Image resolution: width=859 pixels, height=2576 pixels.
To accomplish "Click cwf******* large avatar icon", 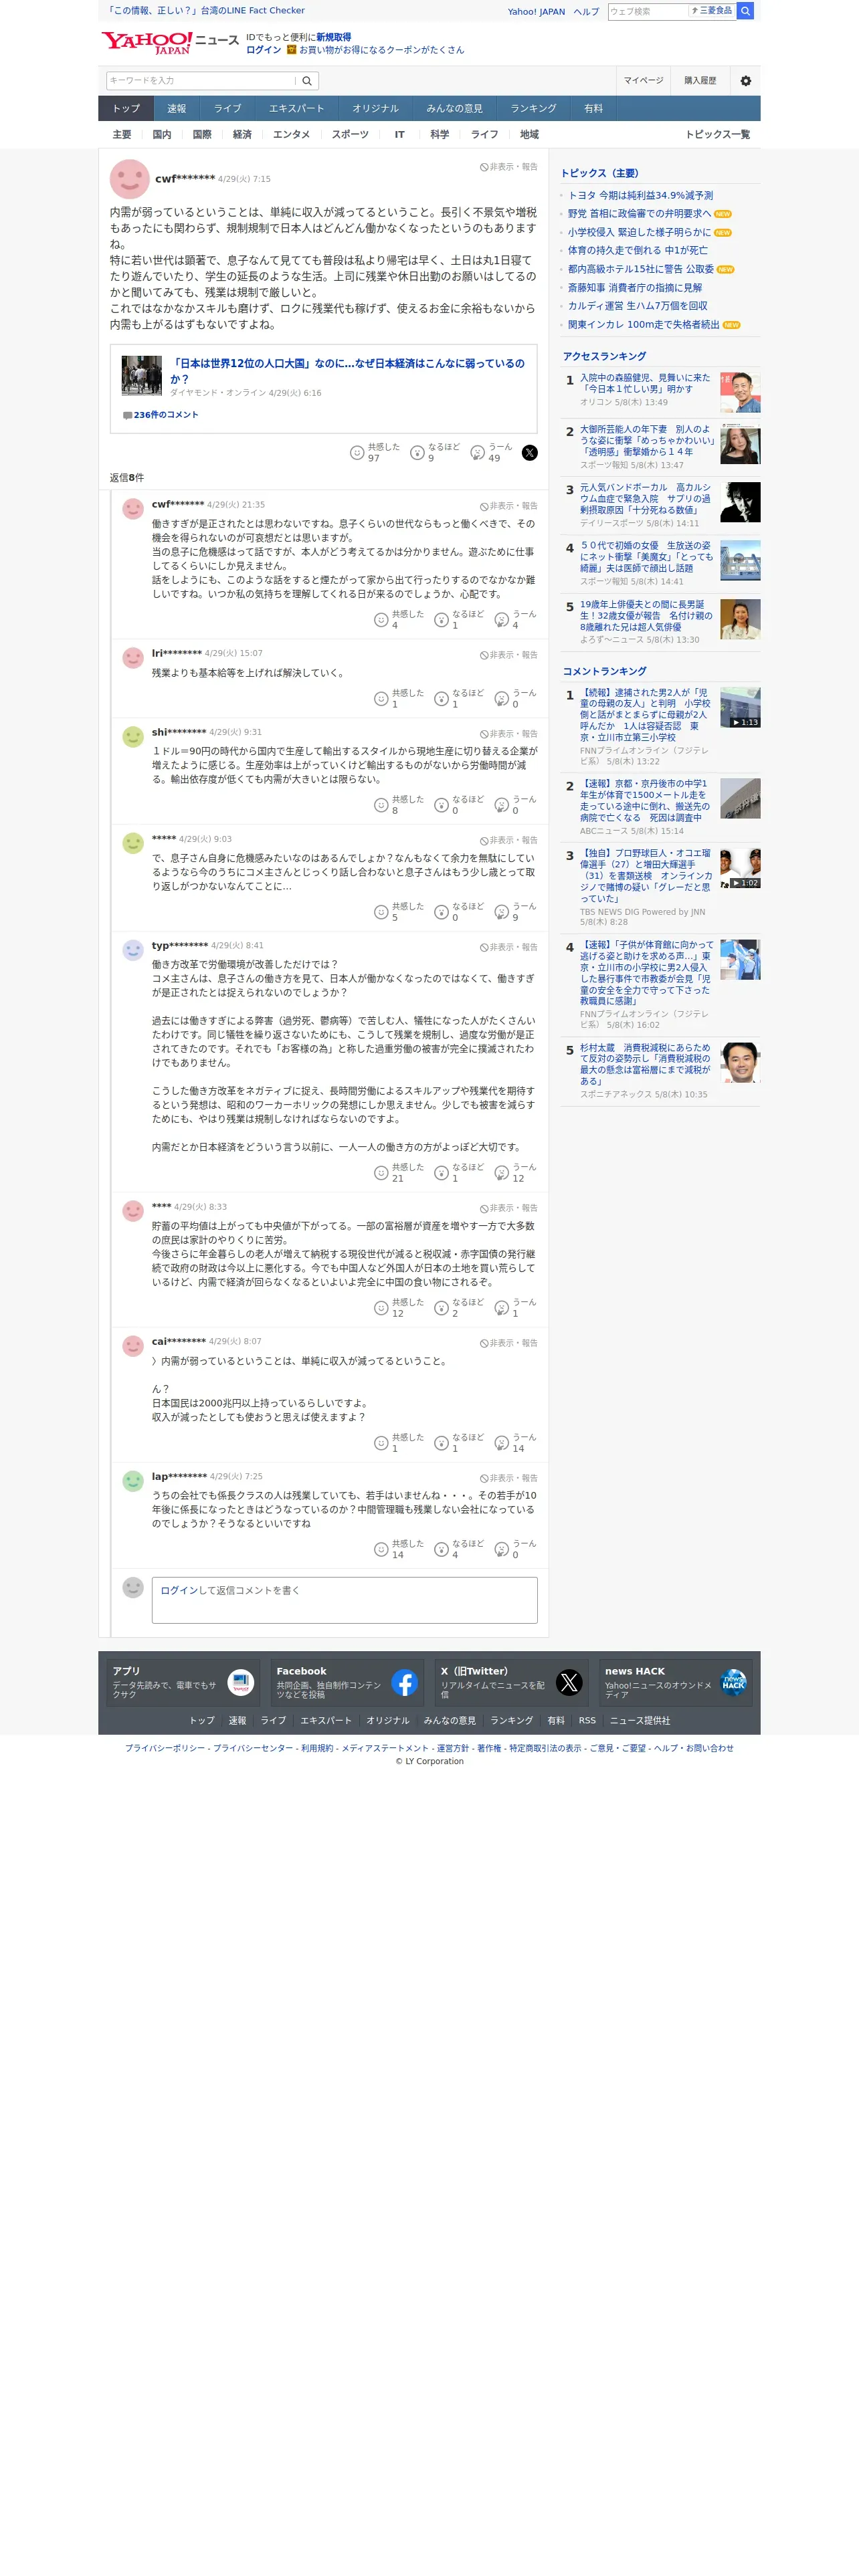I will [129, 179].
